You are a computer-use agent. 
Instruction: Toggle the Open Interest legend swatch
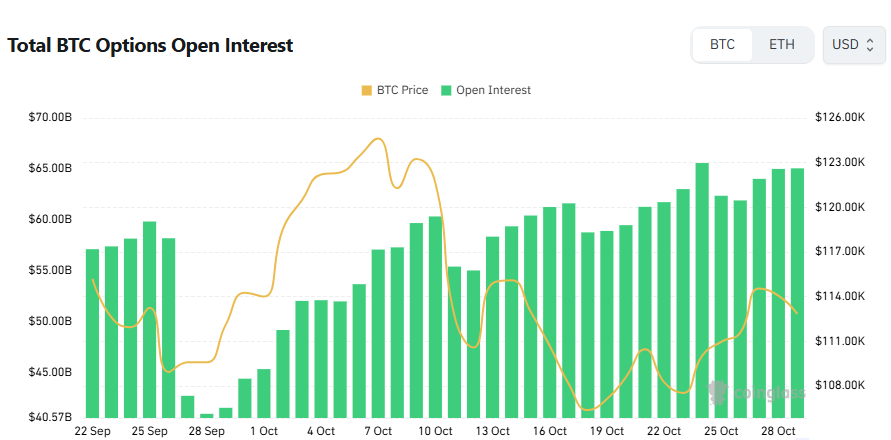pyautogui.click(x=446, y=91)
